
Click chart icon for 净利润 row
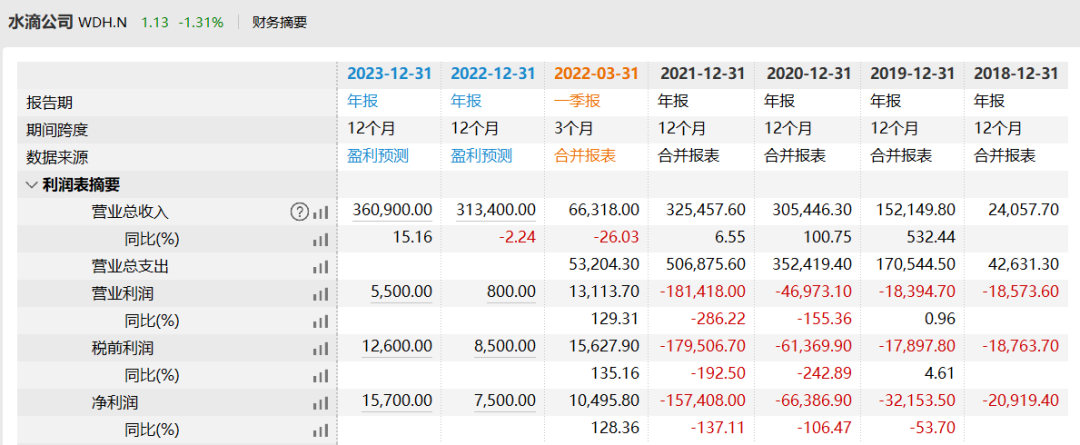(x=321, y=403)
